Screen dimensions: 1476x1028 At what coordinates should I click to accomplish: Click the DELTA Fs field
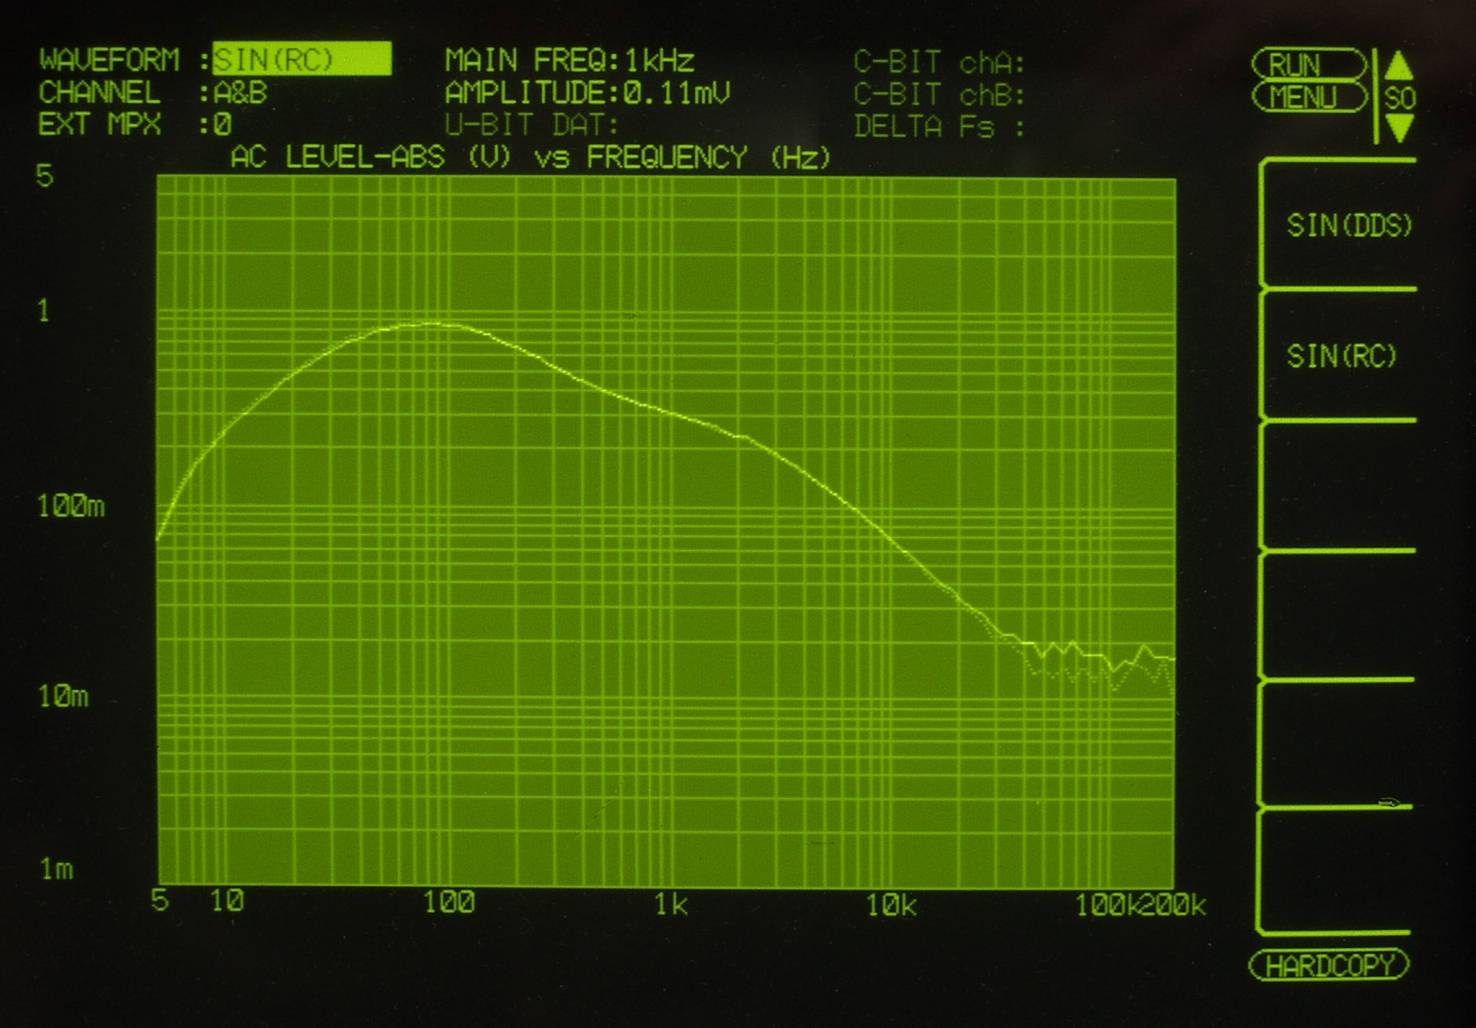tap(938, 127)
